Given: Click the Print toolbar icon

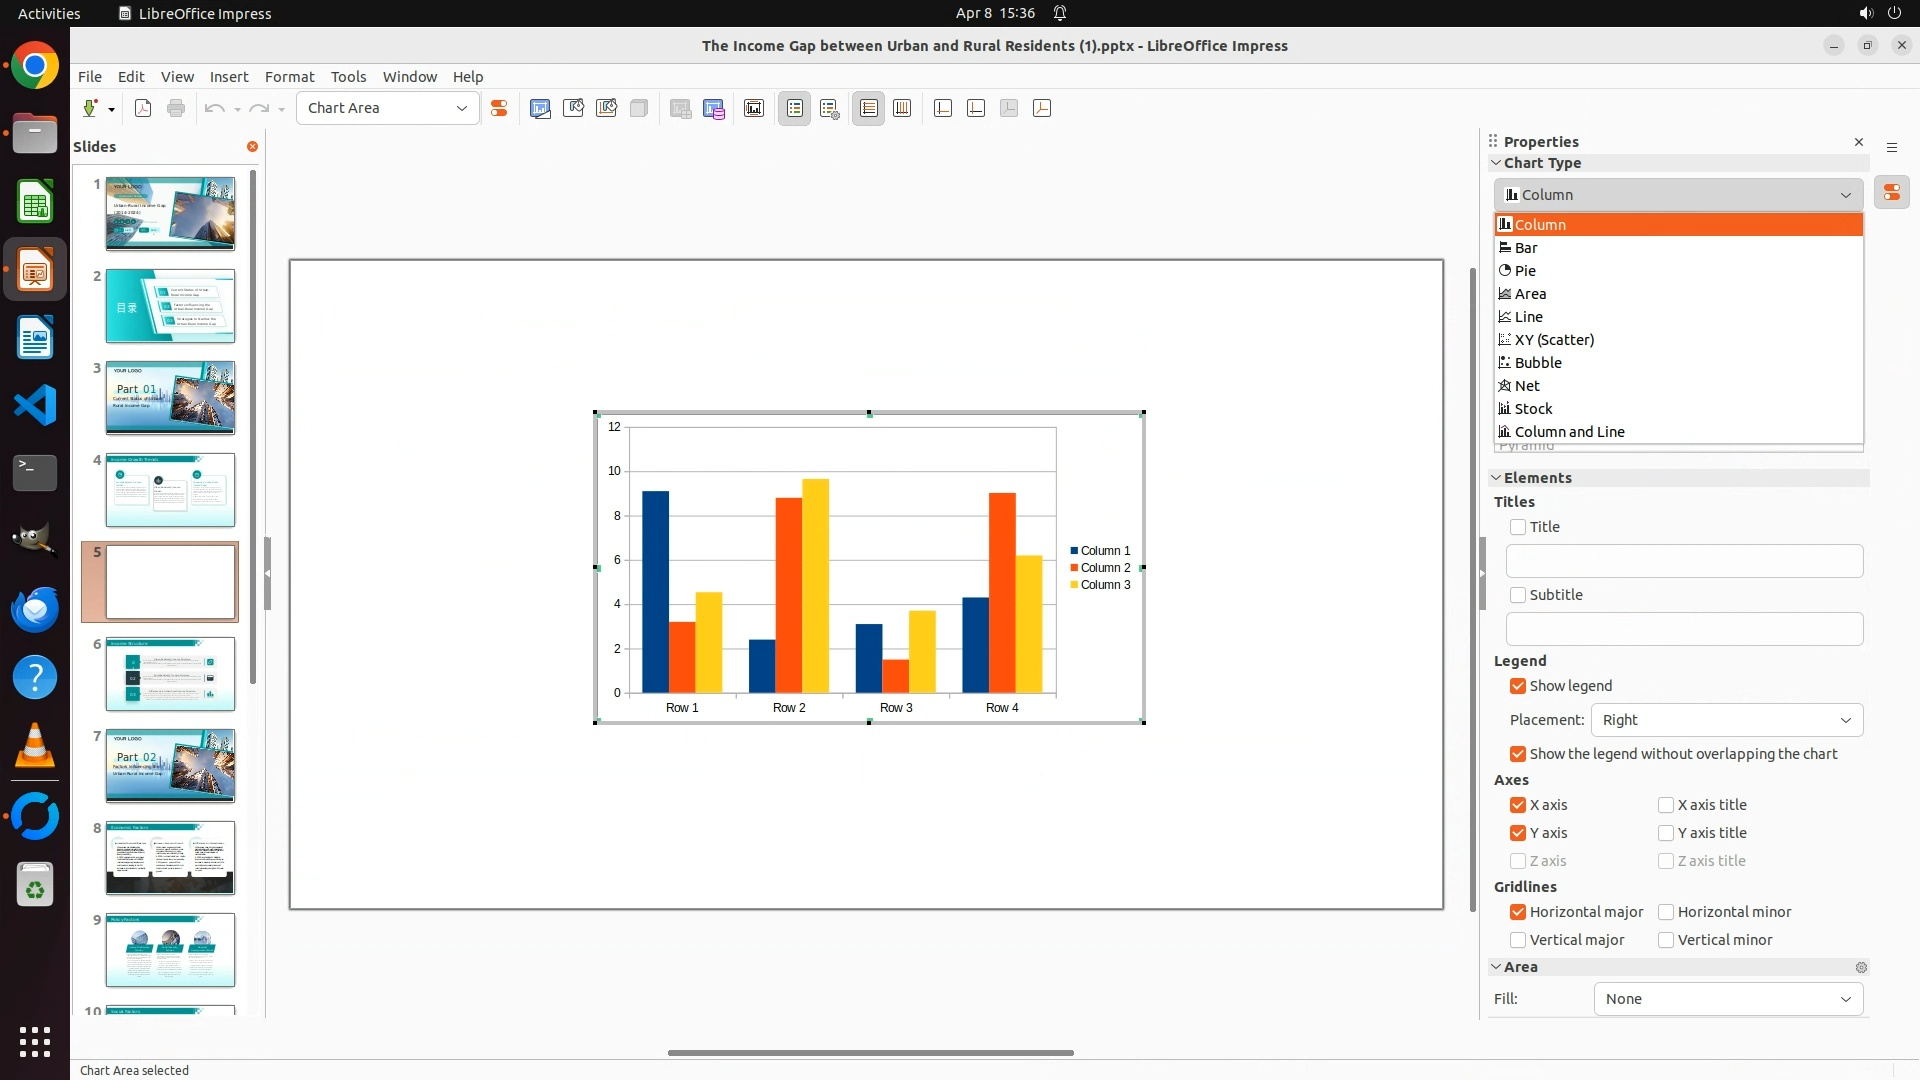Looking at the screenshot, I should 176,108.
